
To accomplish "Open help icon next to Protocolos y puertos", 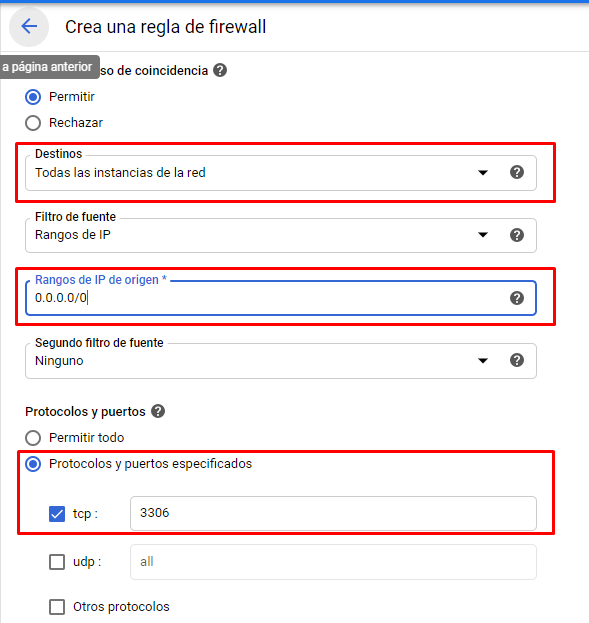I will [x=158, y=411].
